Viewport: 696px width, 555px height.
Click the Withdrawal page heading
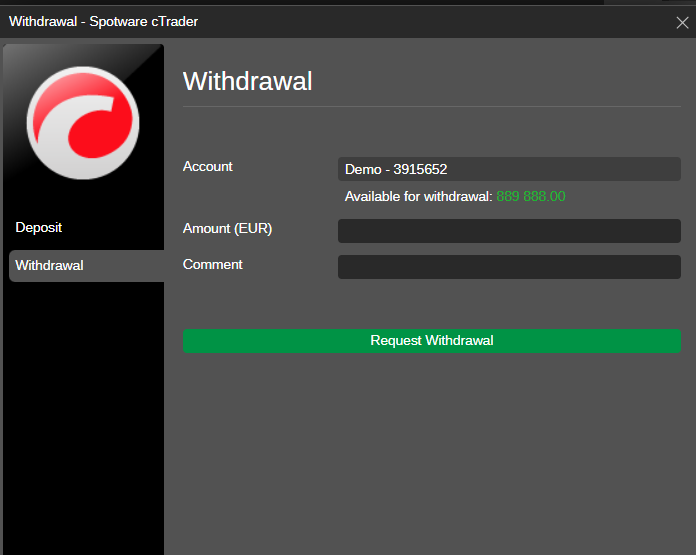248,81
